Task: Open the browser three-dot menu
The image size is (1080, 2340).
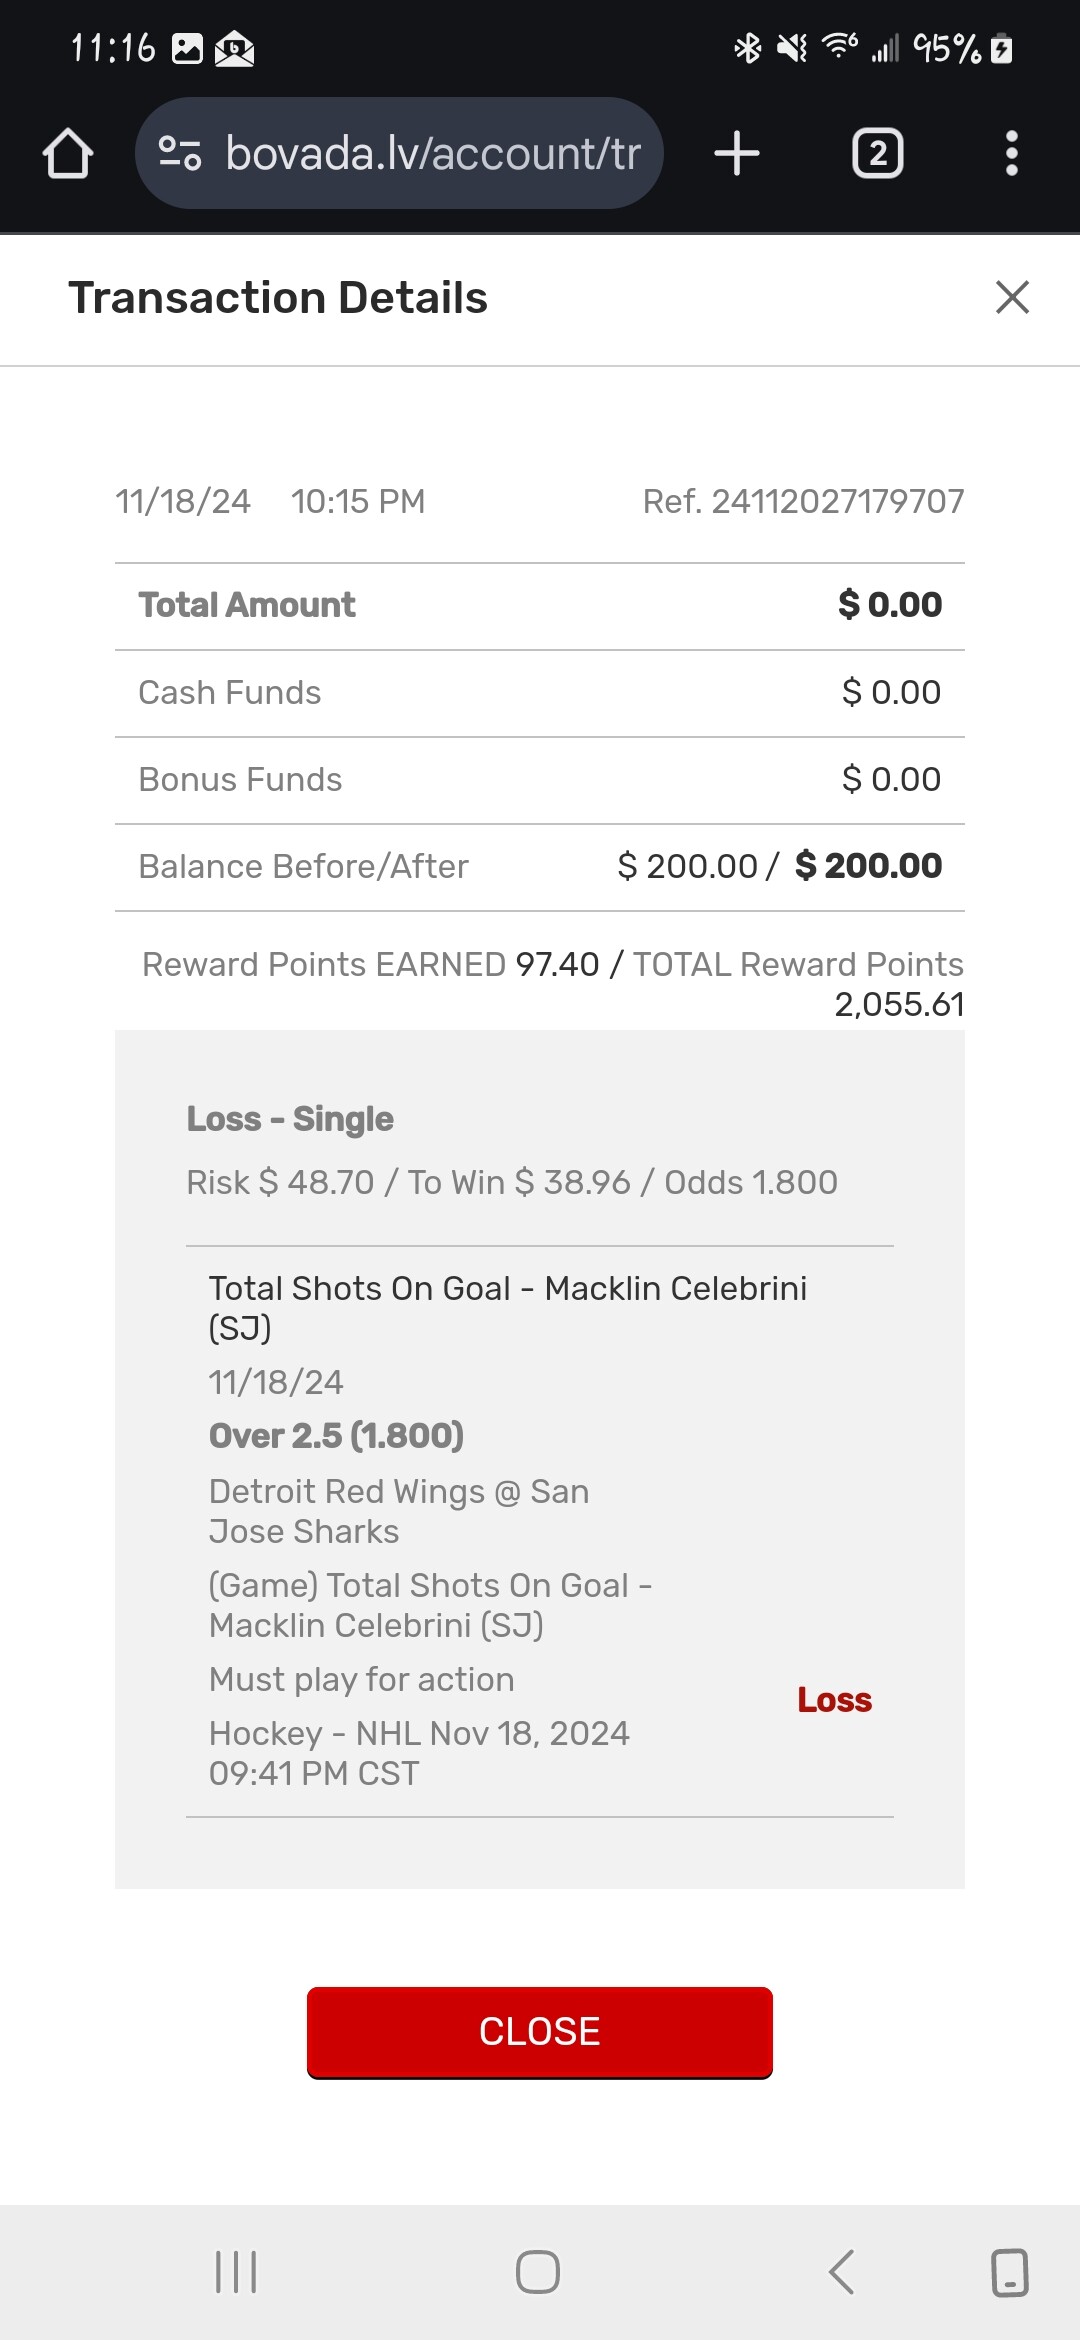Action: point(1011,154)
